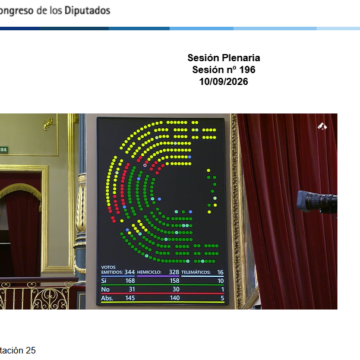Click the "Sí" row label
This screenshot has width=360, height=360.
(103, 281)
